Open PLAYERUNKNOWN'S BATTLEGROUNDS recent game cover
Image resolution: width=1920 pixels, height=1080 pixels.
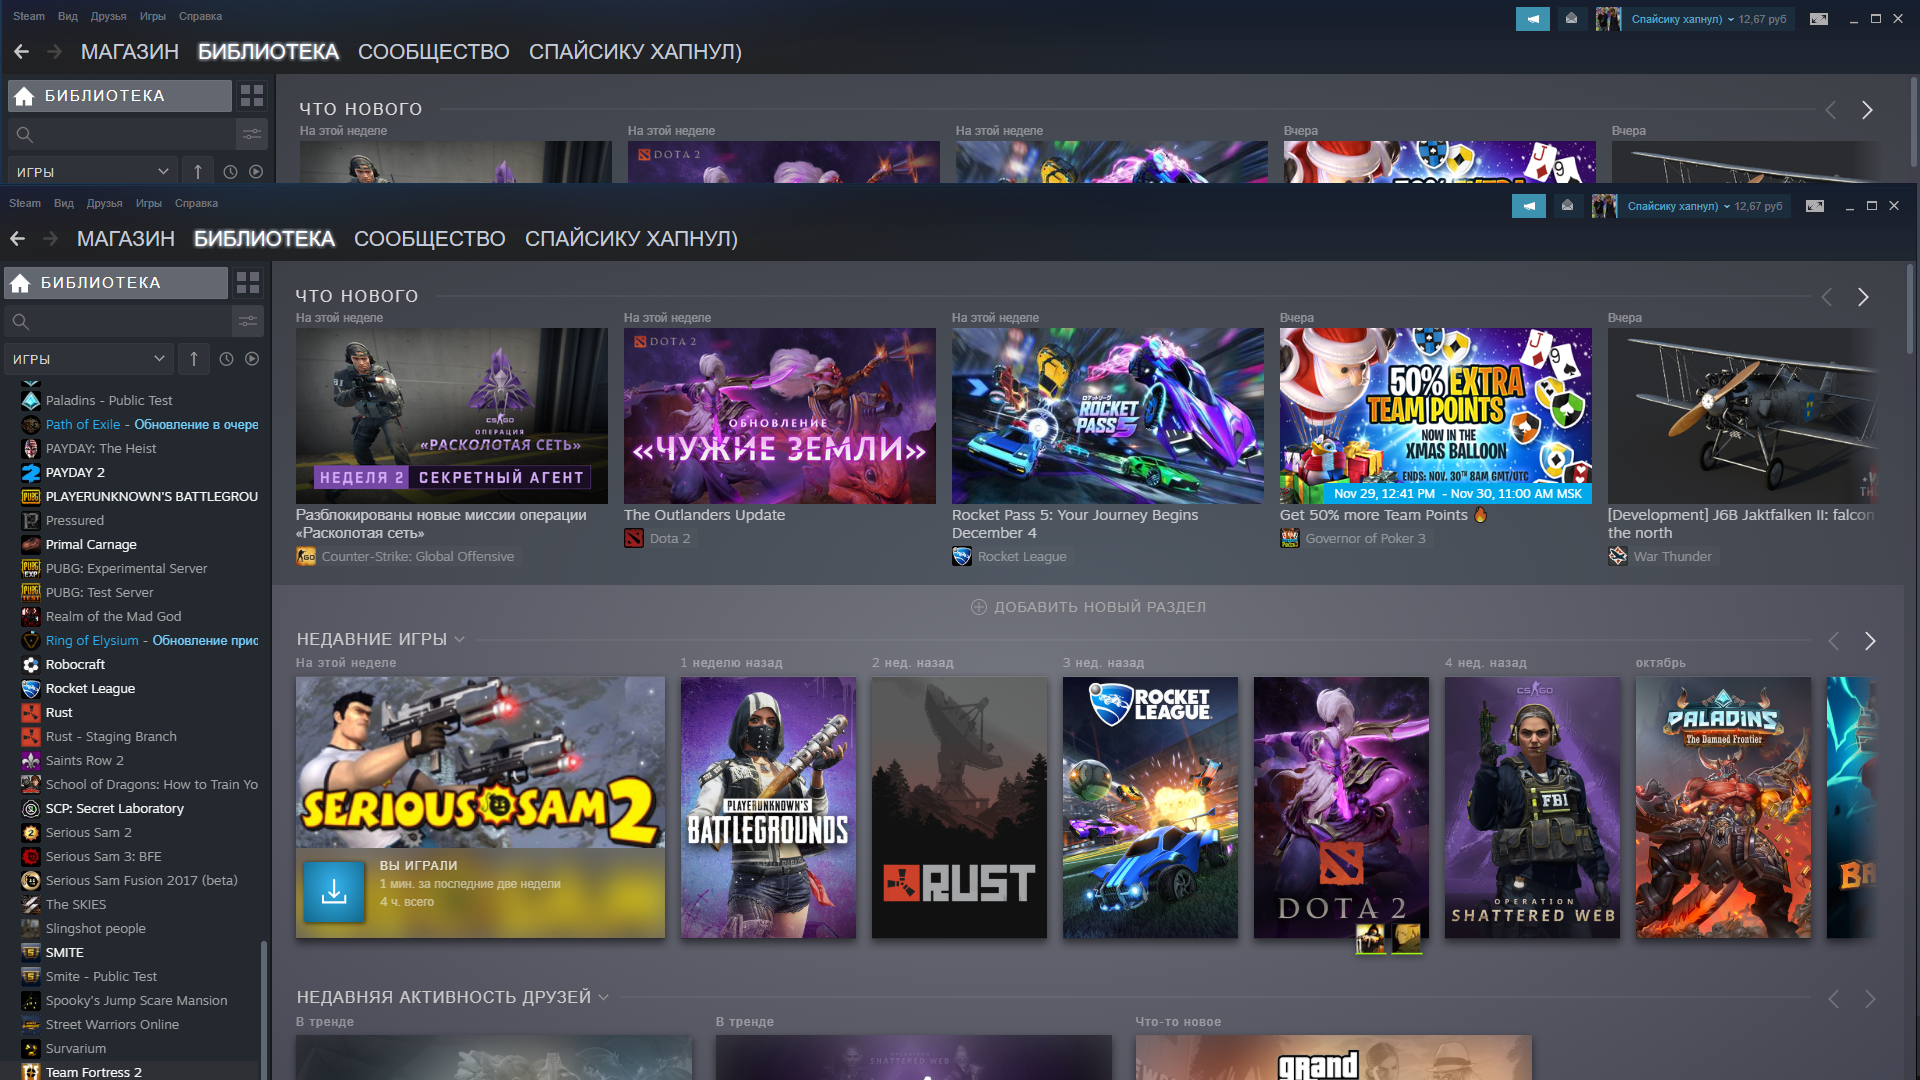(x=768, y=808)
